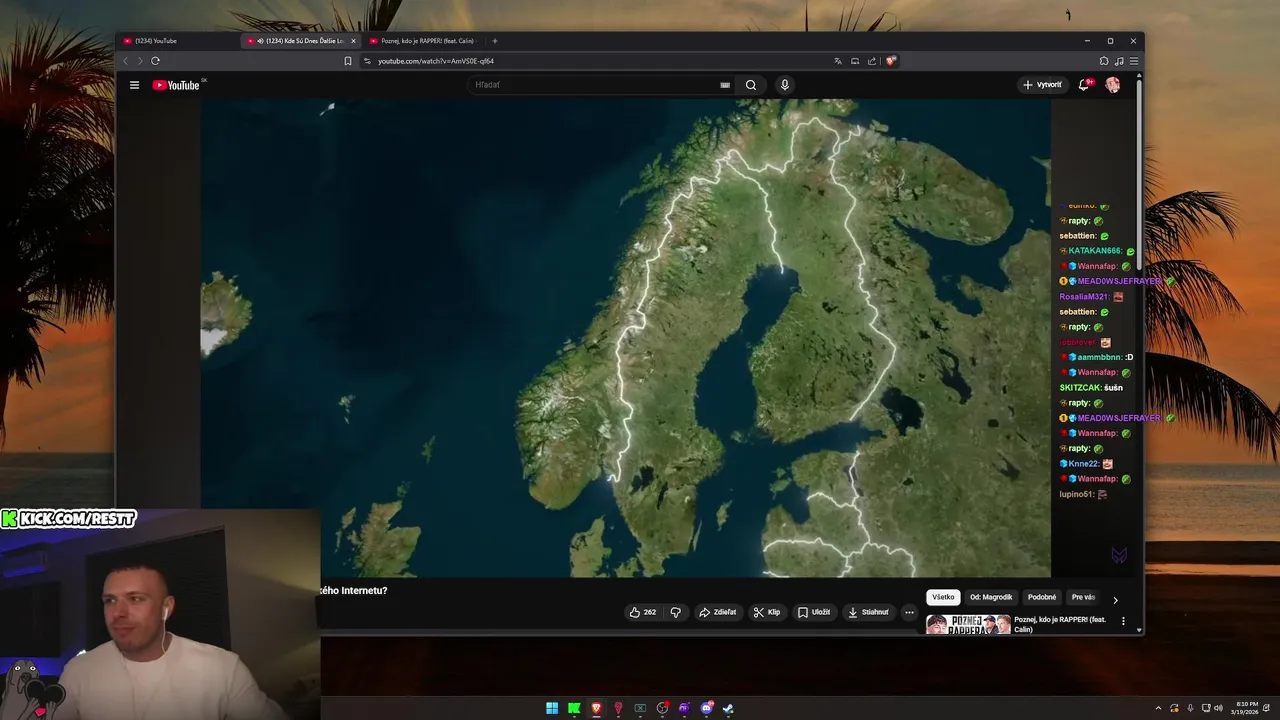Go forward in browser history
This screenshot has height=720, width=1280.
point(139,61)
